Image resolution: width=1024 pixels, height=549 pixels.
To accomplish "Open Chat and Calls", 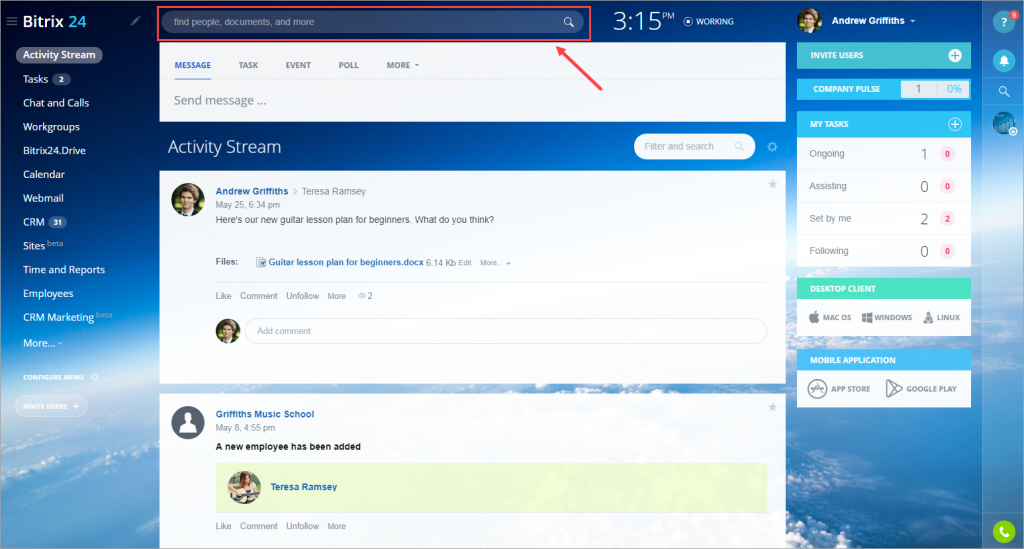I will pos(56,103).
